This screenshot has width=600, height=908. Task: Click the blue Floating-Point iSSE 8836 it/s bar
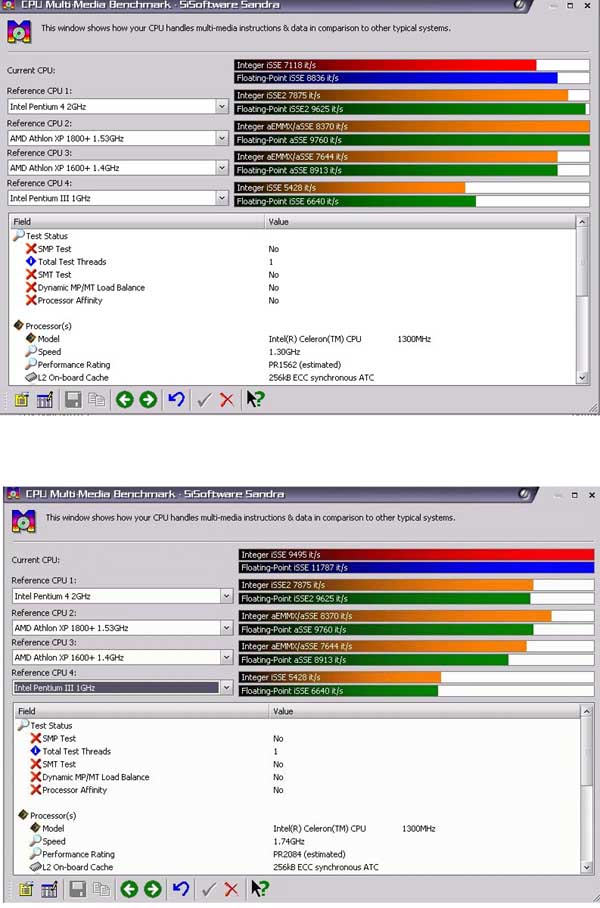point(396,78)
